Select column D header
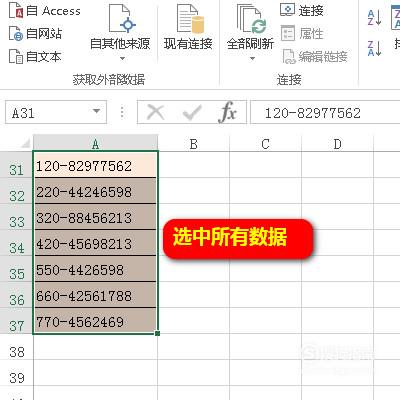400x400 pixels. tap(338, 144)
